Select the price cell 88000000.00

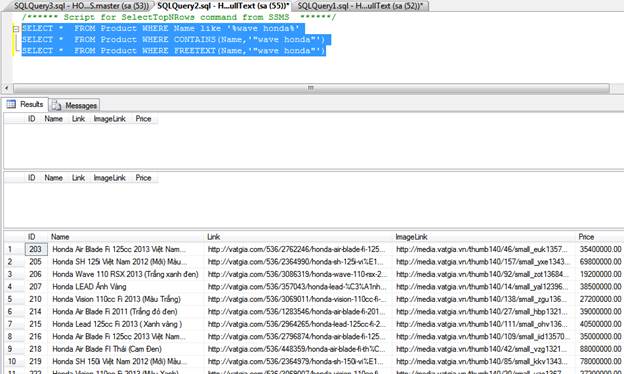pos(600,349)
